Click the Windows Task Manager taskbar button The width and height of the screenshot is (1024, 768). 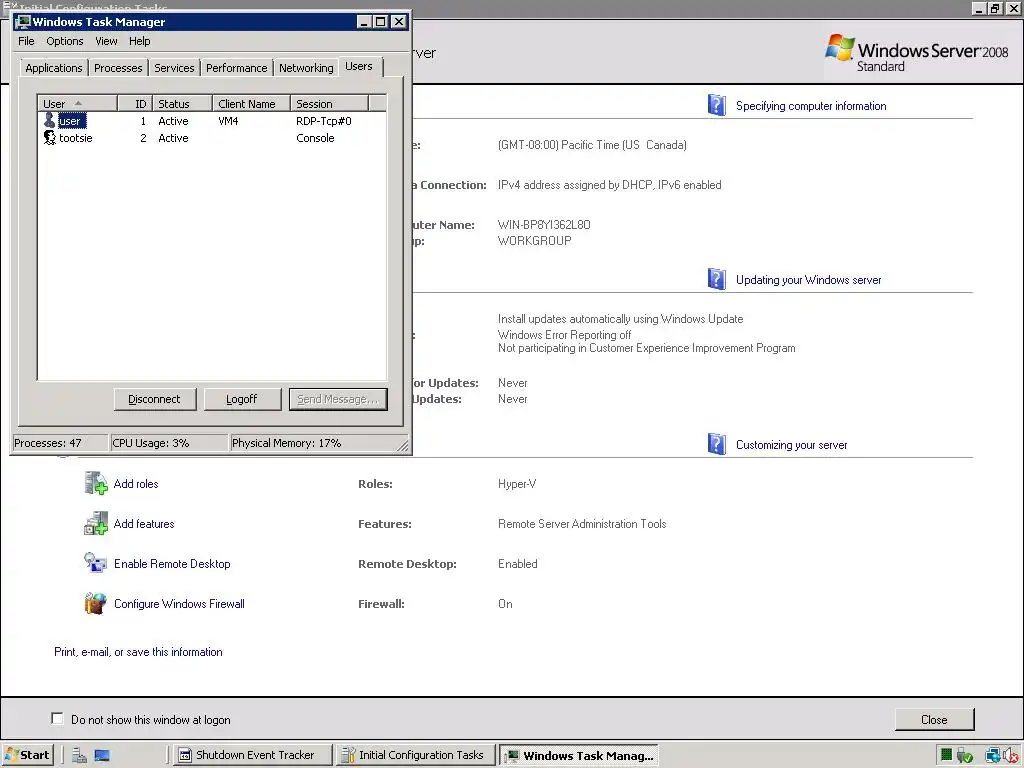579,755
